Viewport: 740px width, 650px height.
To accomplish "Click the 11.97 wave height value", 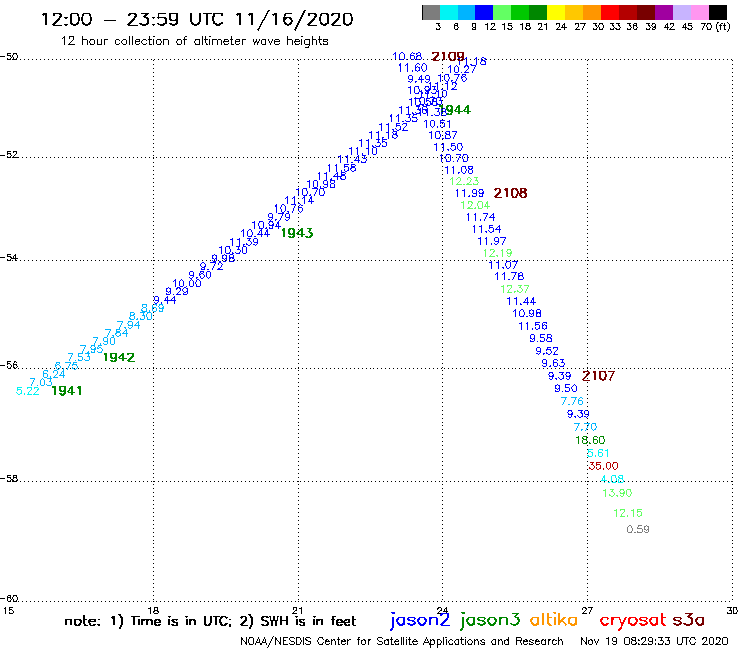I will 491,241.
